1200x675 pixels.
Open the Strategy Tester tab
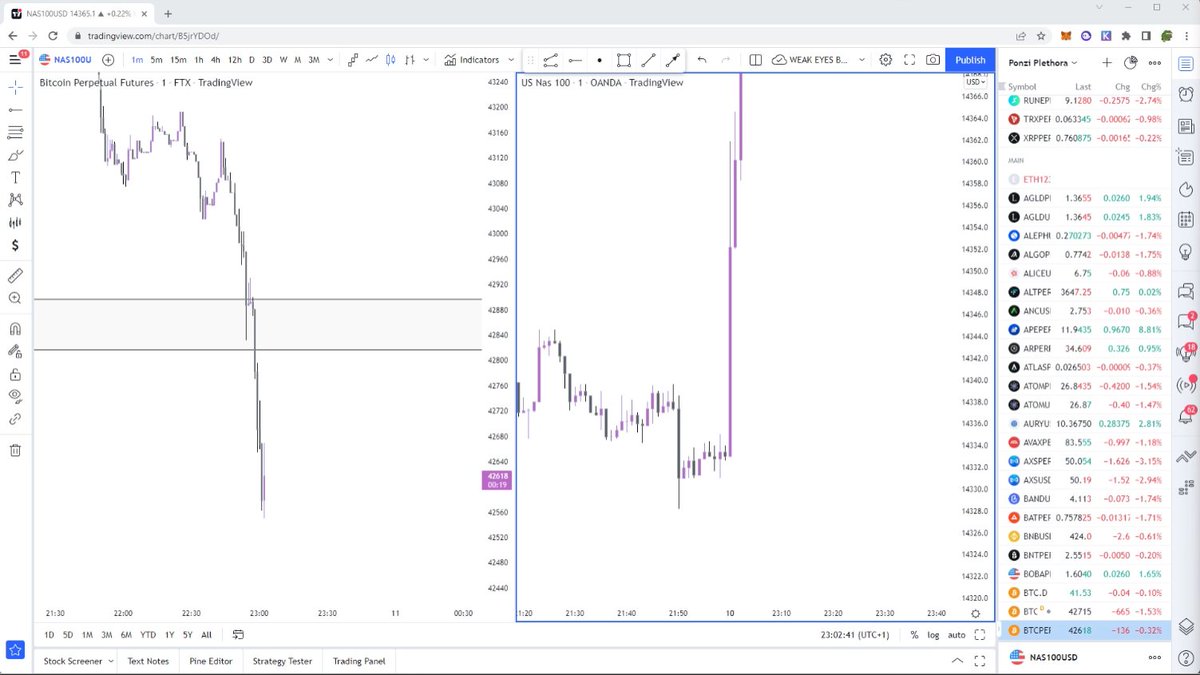coord(282,661)
